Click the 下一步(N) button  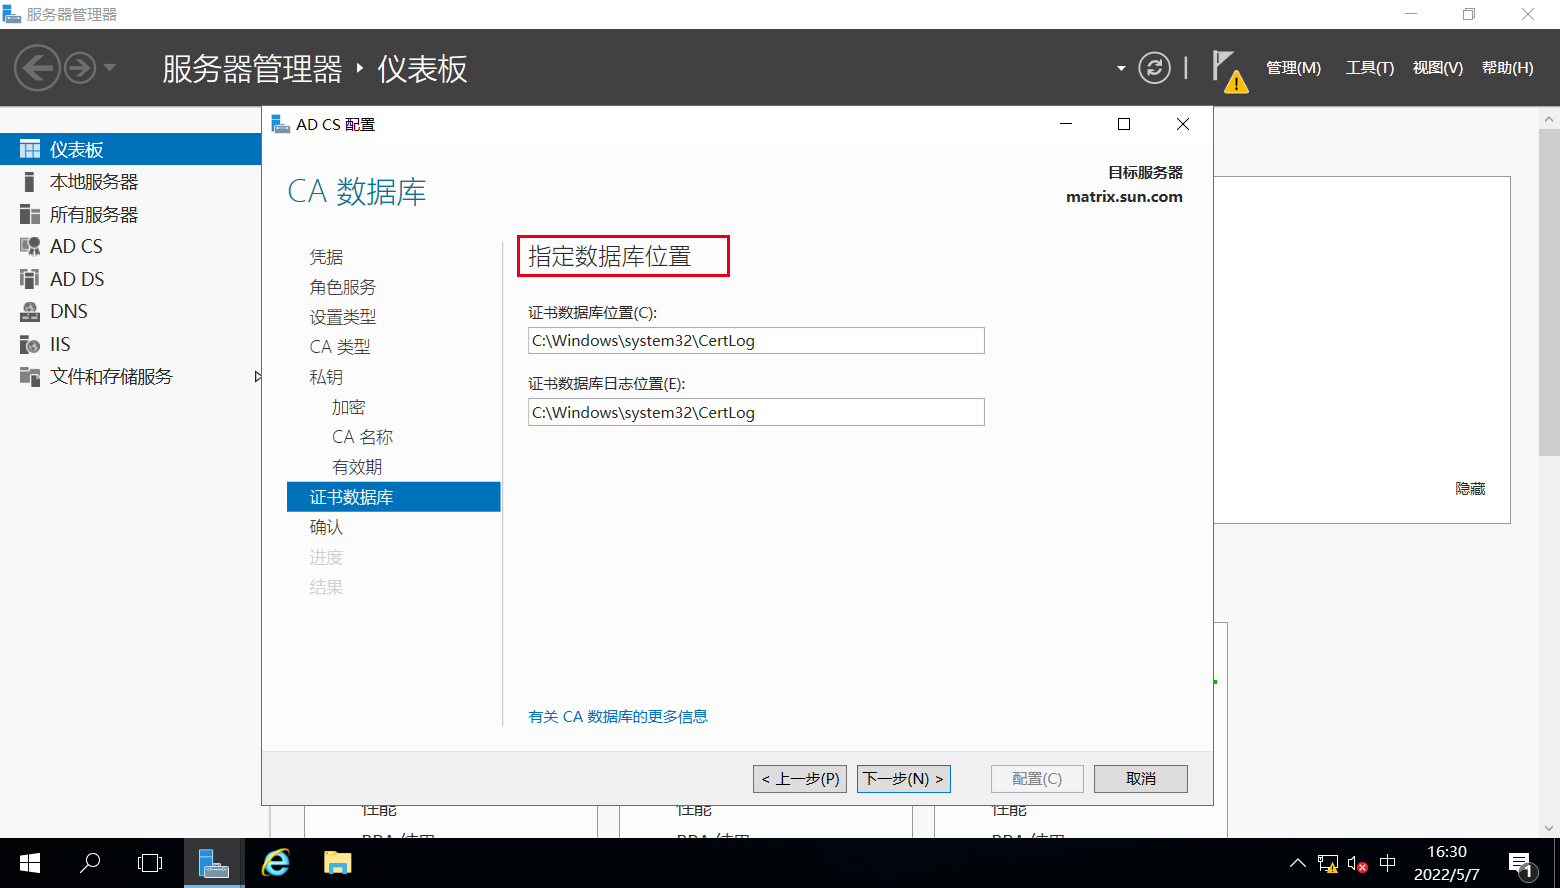[x=904, y=779]
